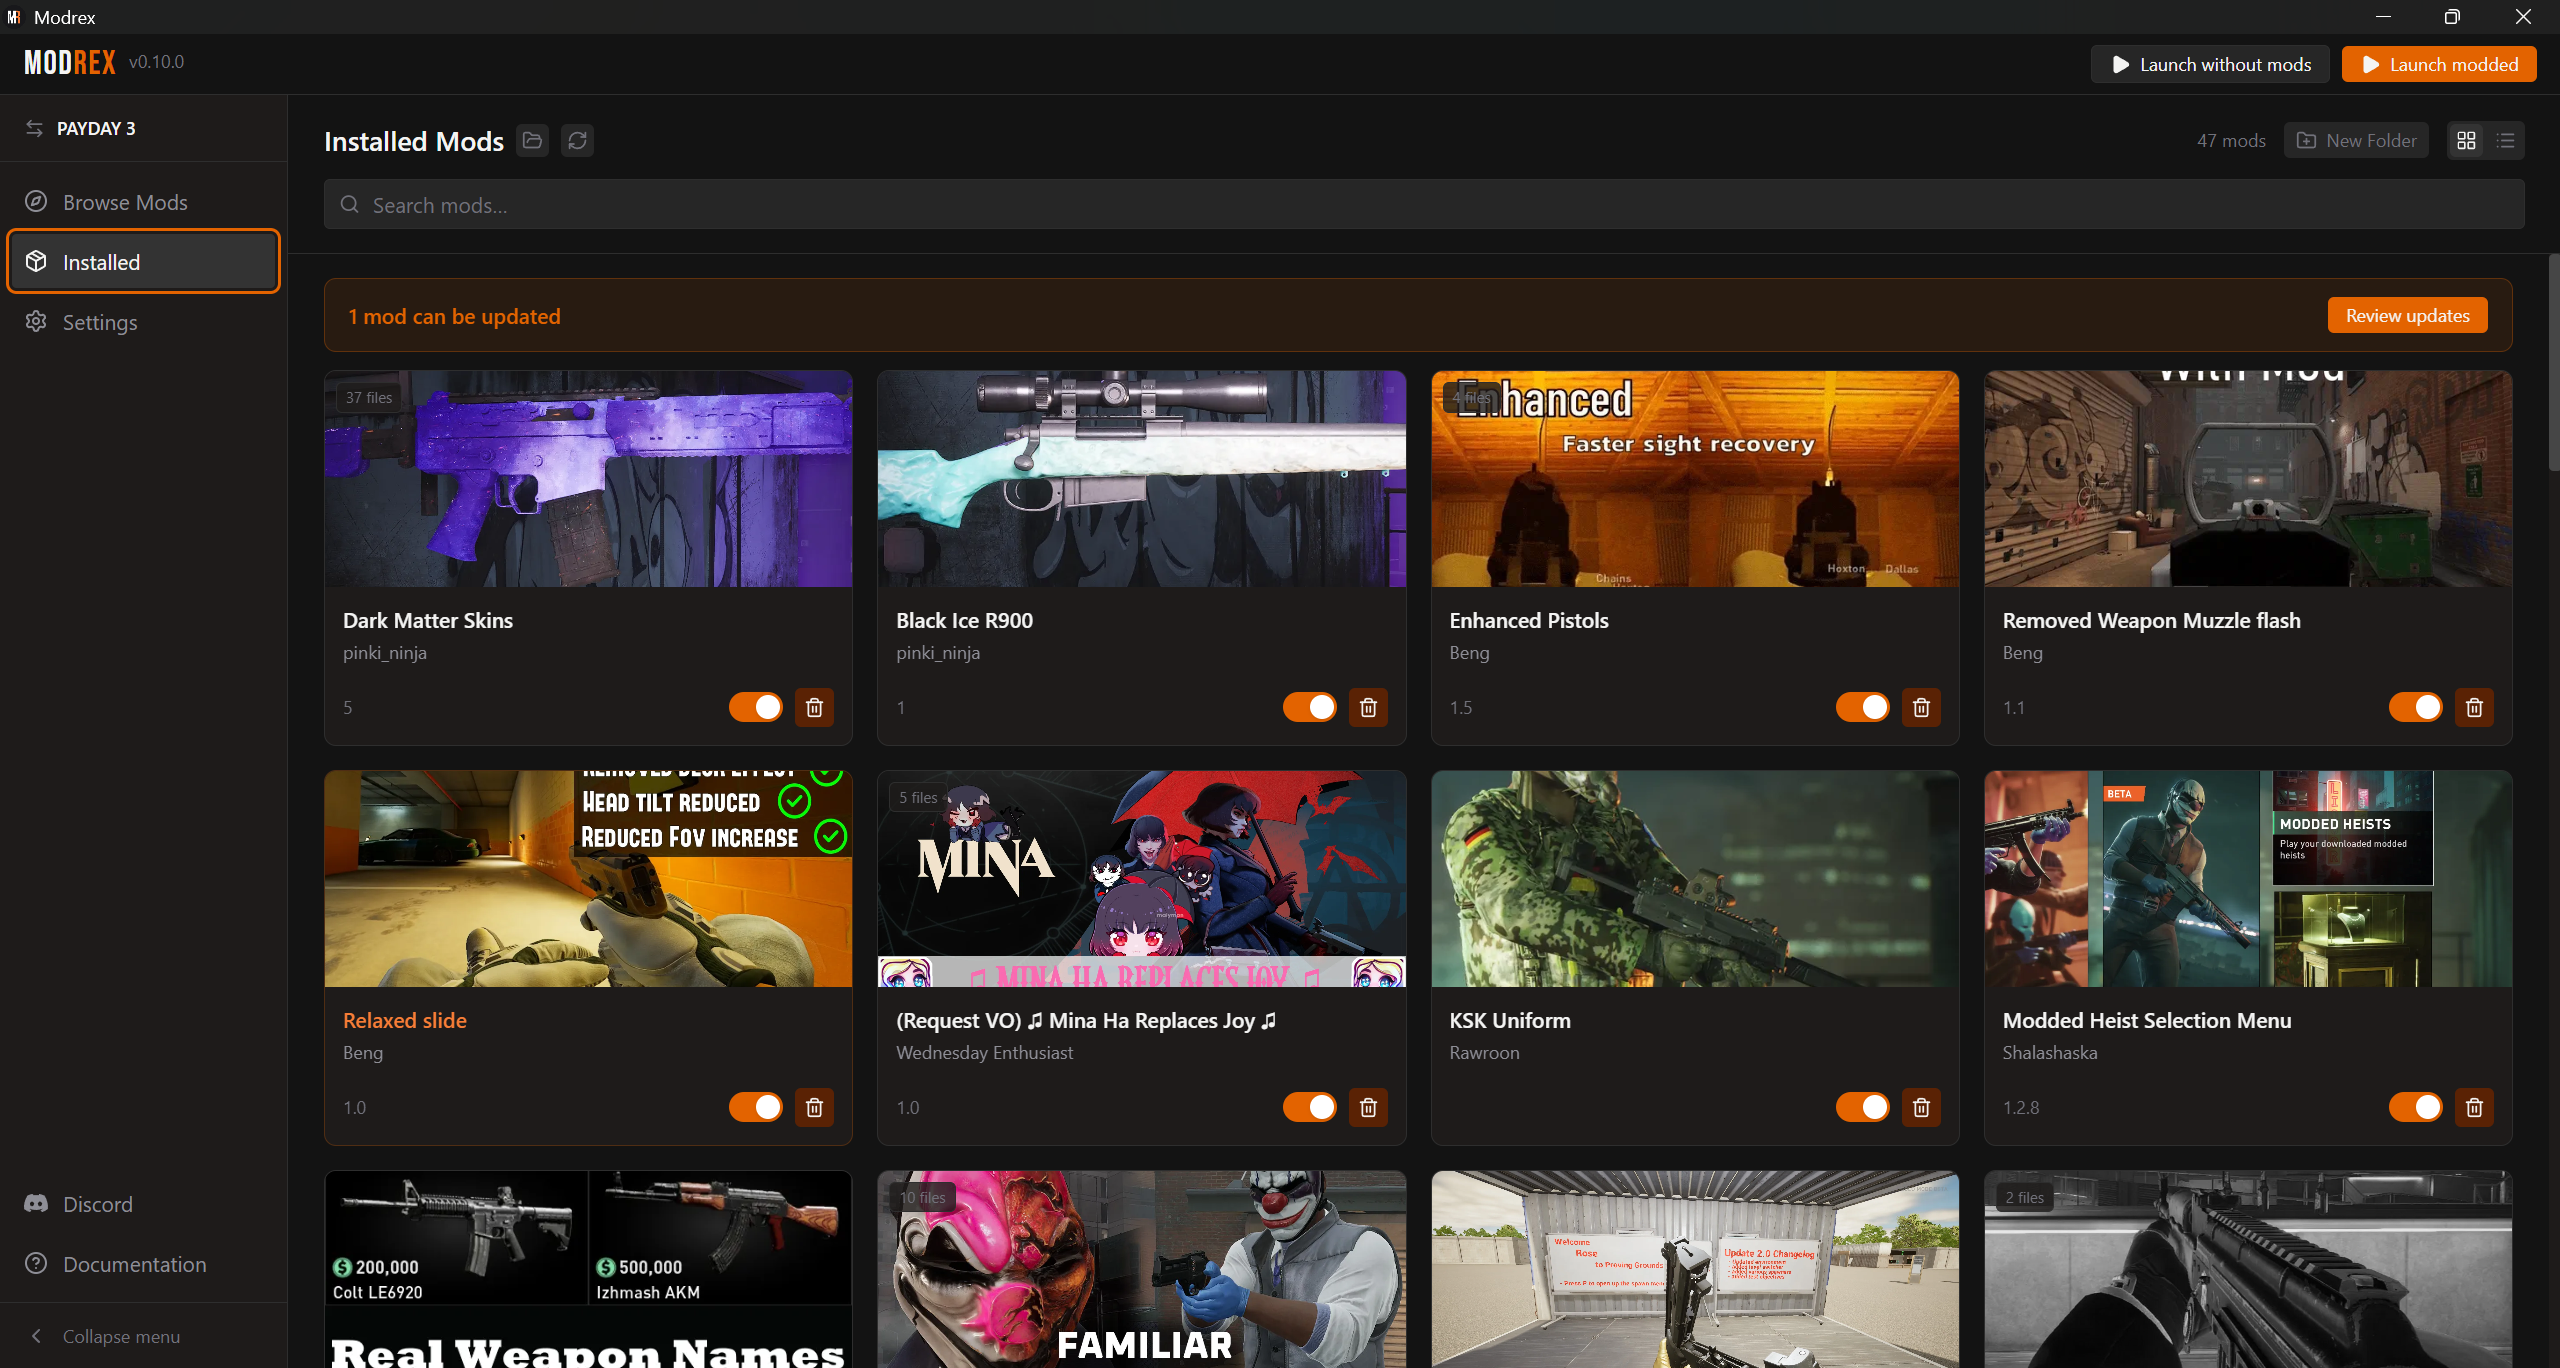Create a New Folder
This screenshot has height=1368, width=2560.
tap(2356, 141)
